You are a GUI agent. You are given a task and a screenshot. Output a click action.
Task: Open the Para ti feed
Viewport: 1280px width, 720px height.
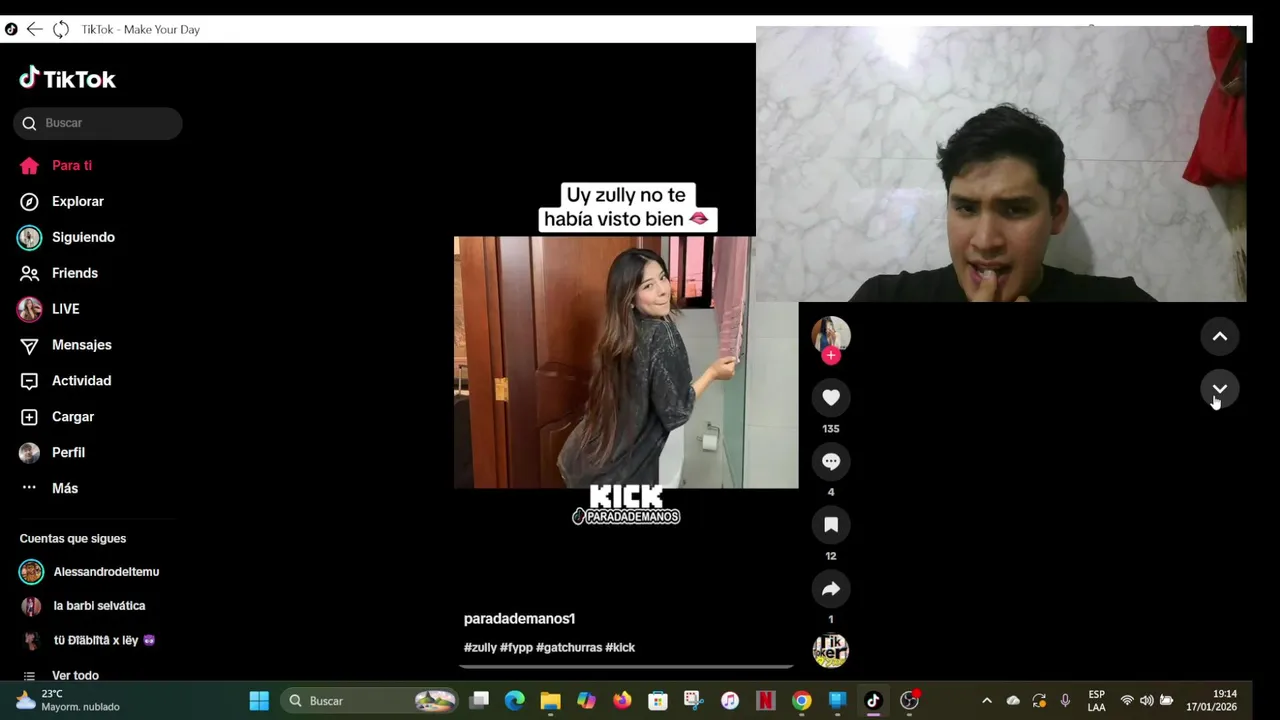[72, 166]
